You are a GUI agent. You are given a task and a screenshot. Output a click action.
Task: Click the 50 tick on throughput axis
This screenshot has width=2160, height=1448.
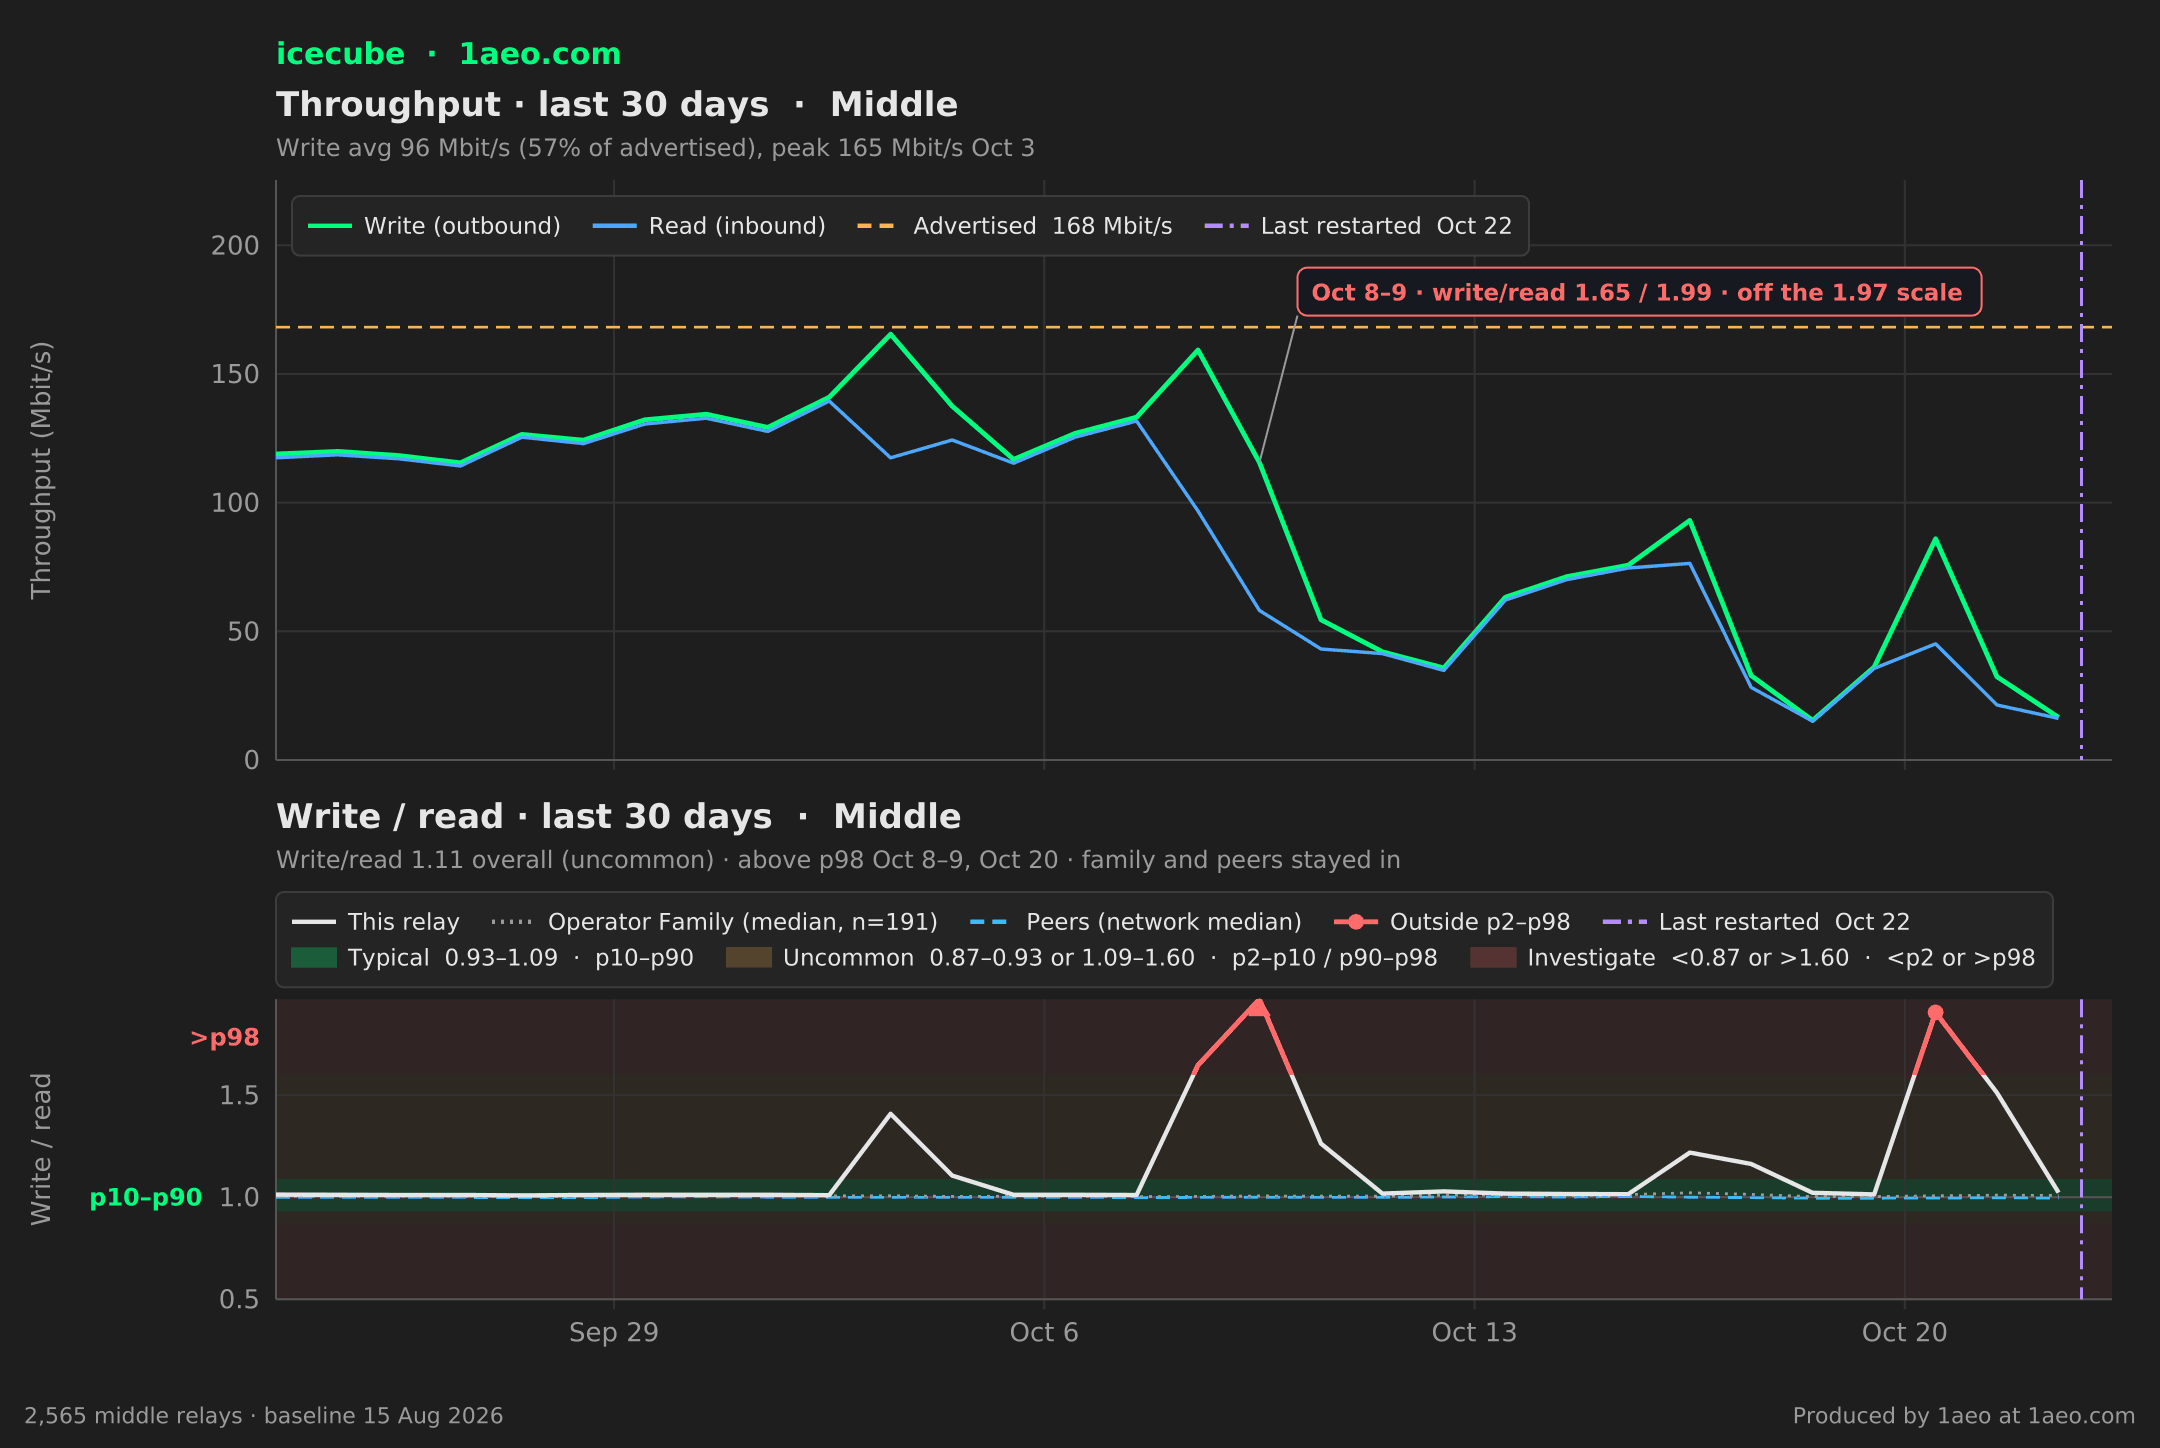coord(243,632)
